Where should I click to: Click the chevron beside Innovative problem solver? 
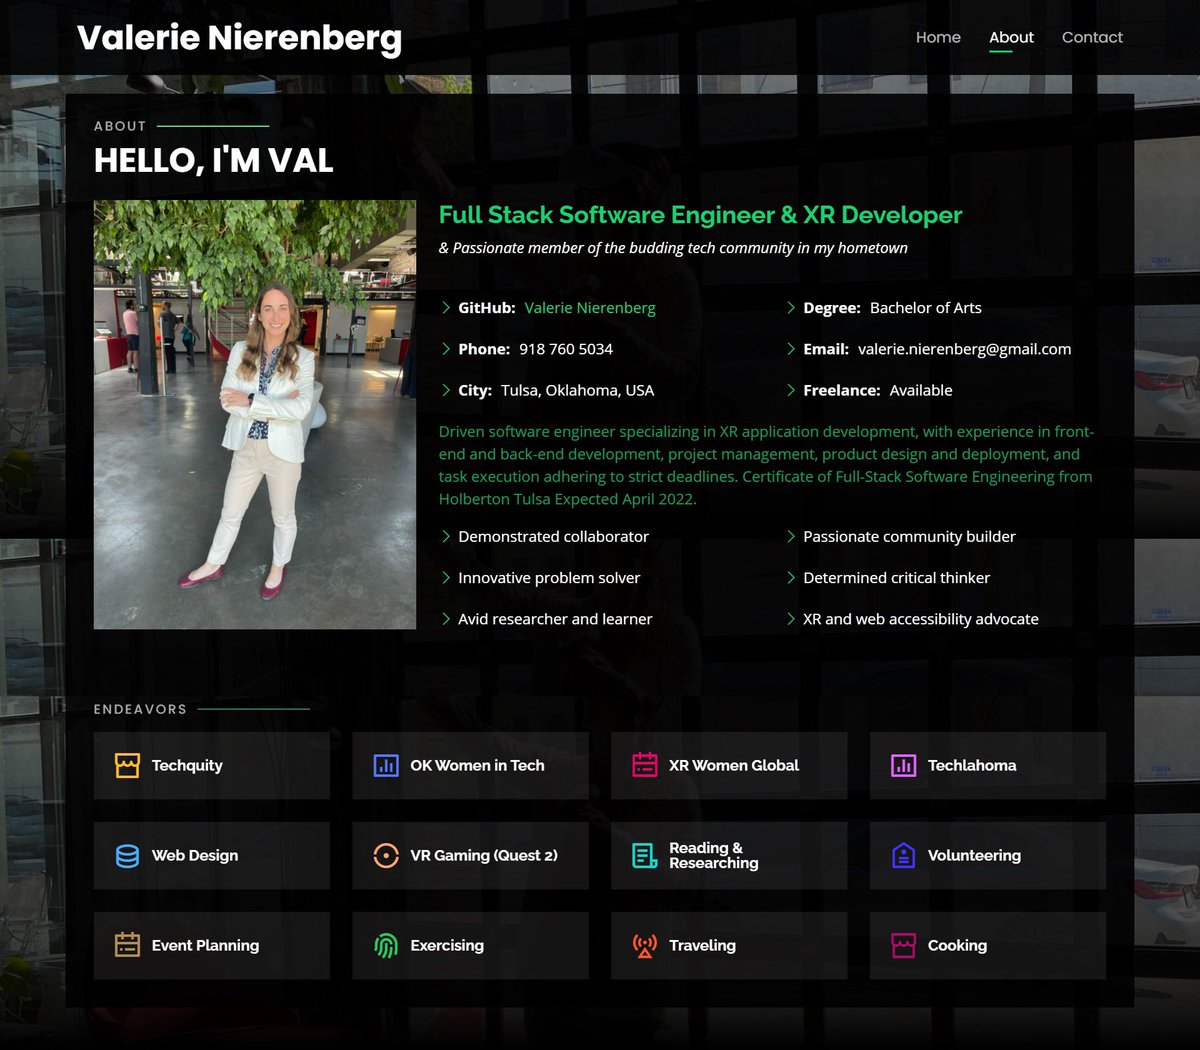tap(446, 578)
